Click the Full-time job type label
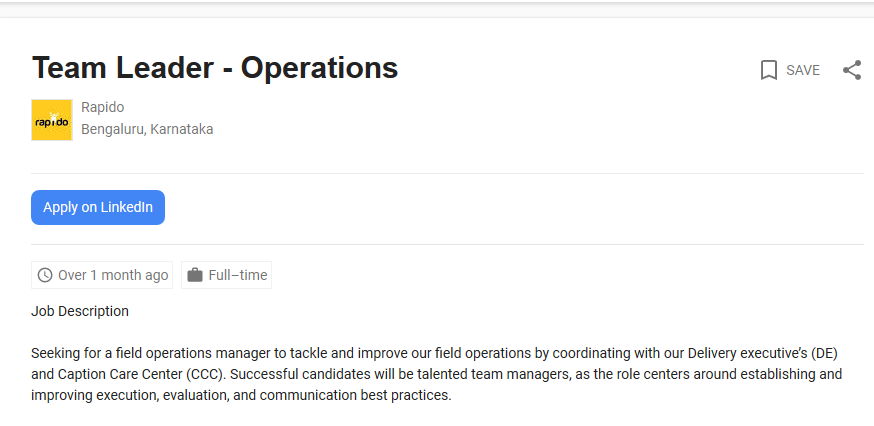874x426 pixels. tap(238, 275)
